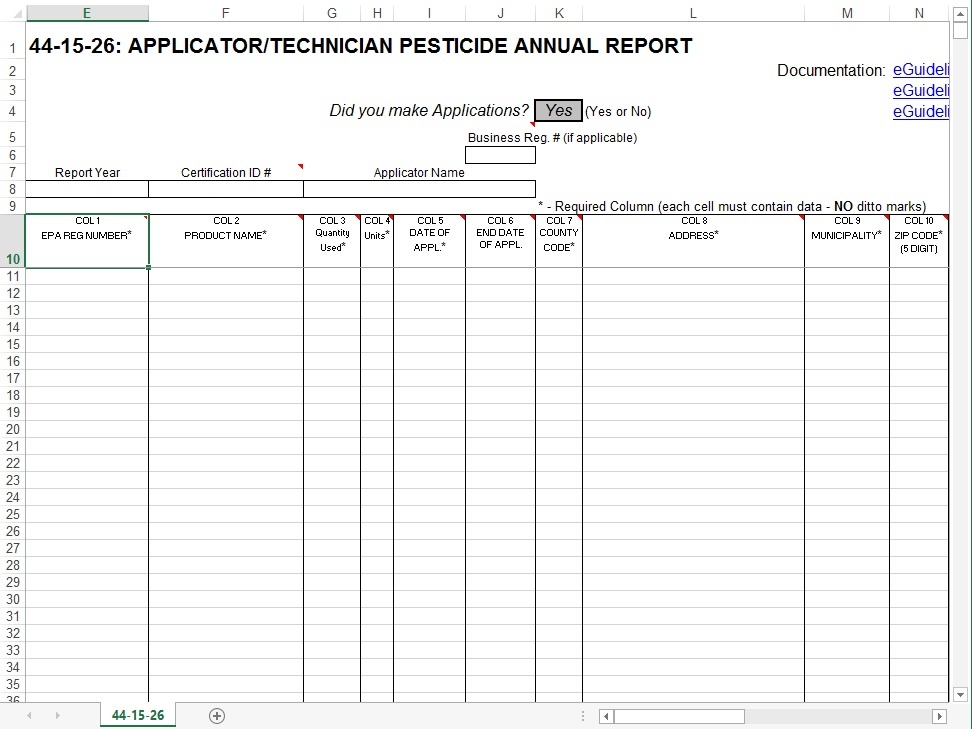Open the 44-15-26 sheet tab
This screenshot has width=972, height=729.
138,715
